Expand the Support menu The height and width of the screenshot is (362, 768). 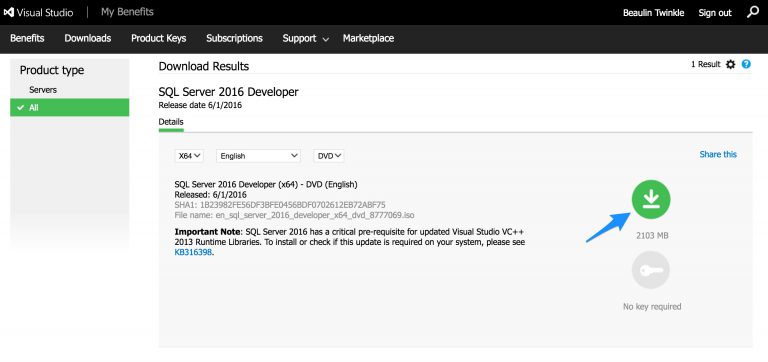(305, 38)
